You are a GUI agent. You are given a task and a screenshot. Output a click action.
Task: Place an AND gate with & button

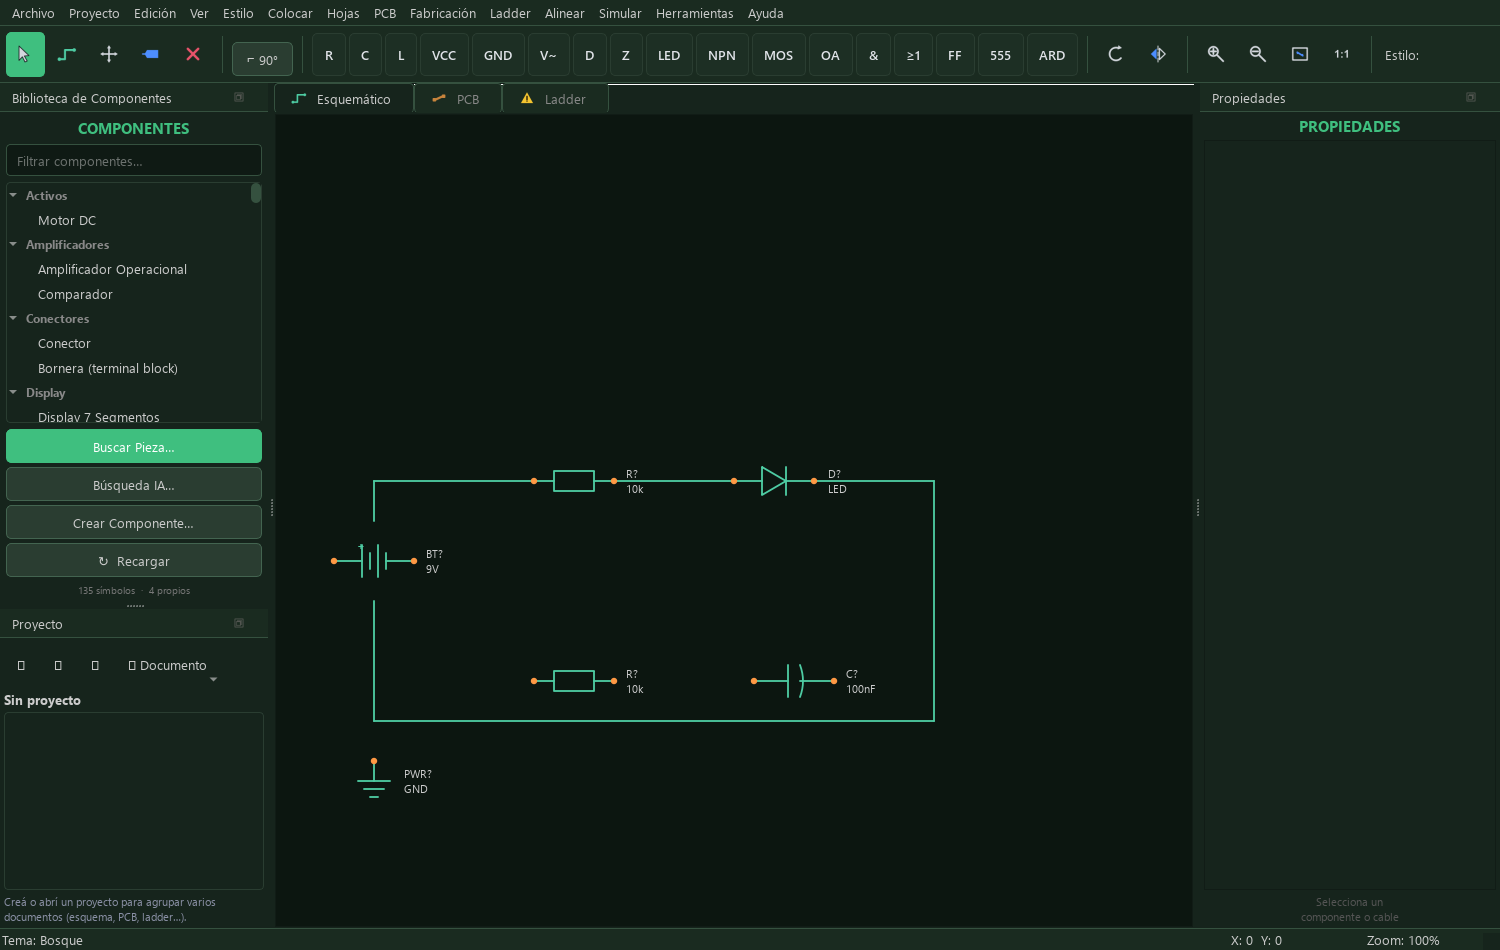[874, 55]
